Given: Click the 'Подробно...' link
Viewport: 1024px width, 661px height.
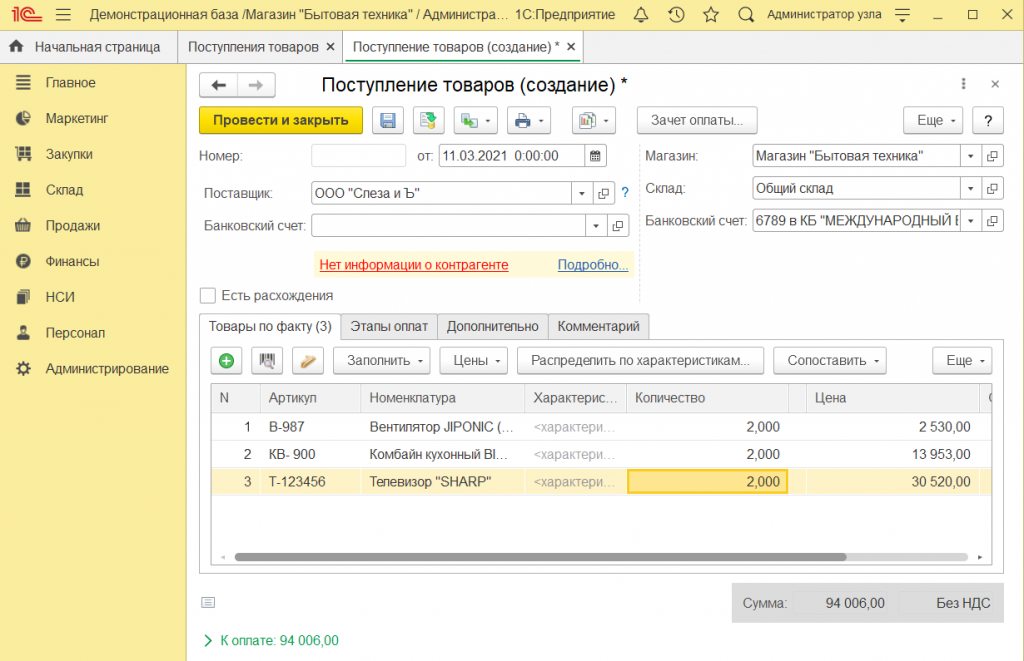Looking at the screenshot, I should coord(592,265).
